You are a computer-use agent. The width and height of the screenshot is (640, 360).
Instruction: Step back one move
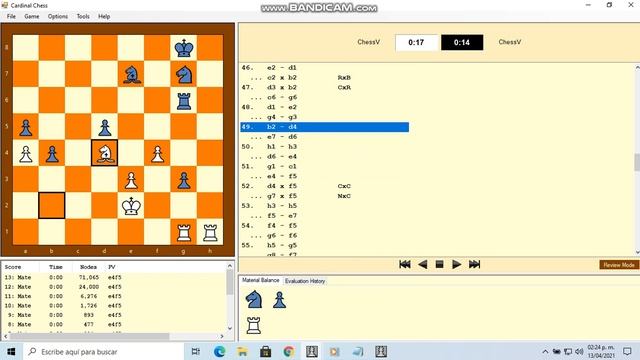coord(422,264)
